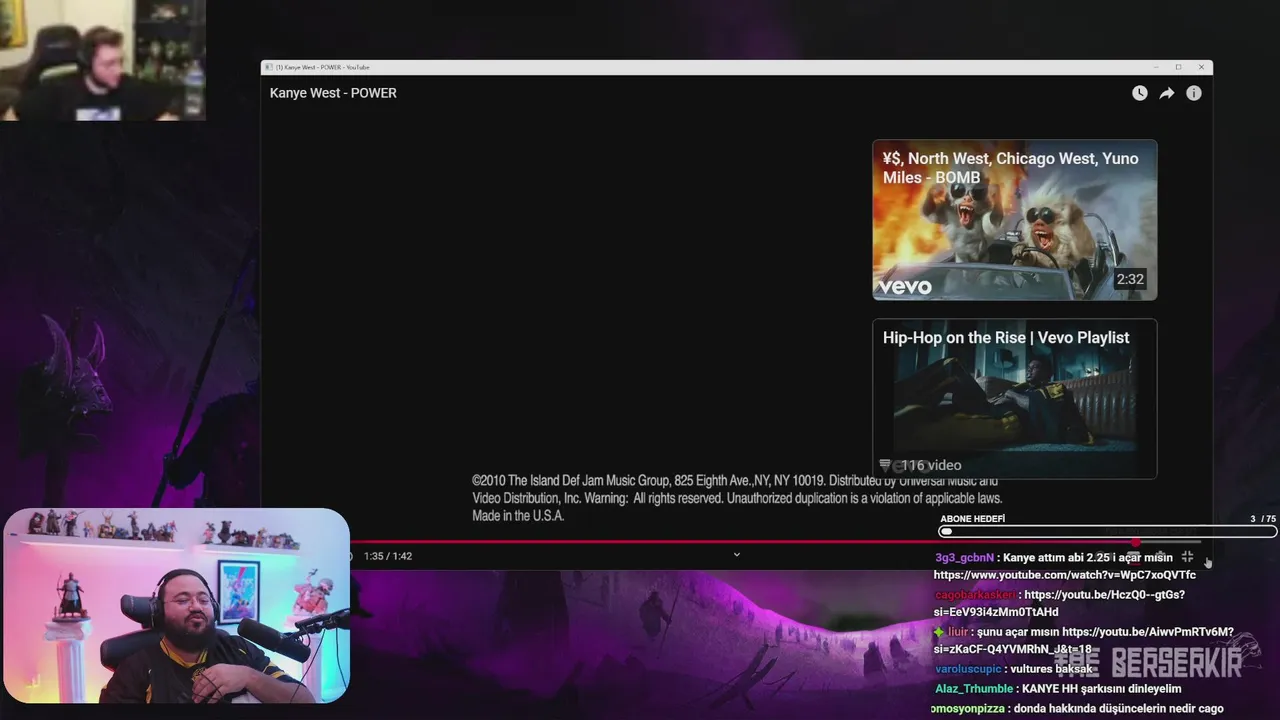This screenshot has height=720, width=1280.
Task: Click the youtube.com/watch link in chat
Action: tap(1065, 575)
